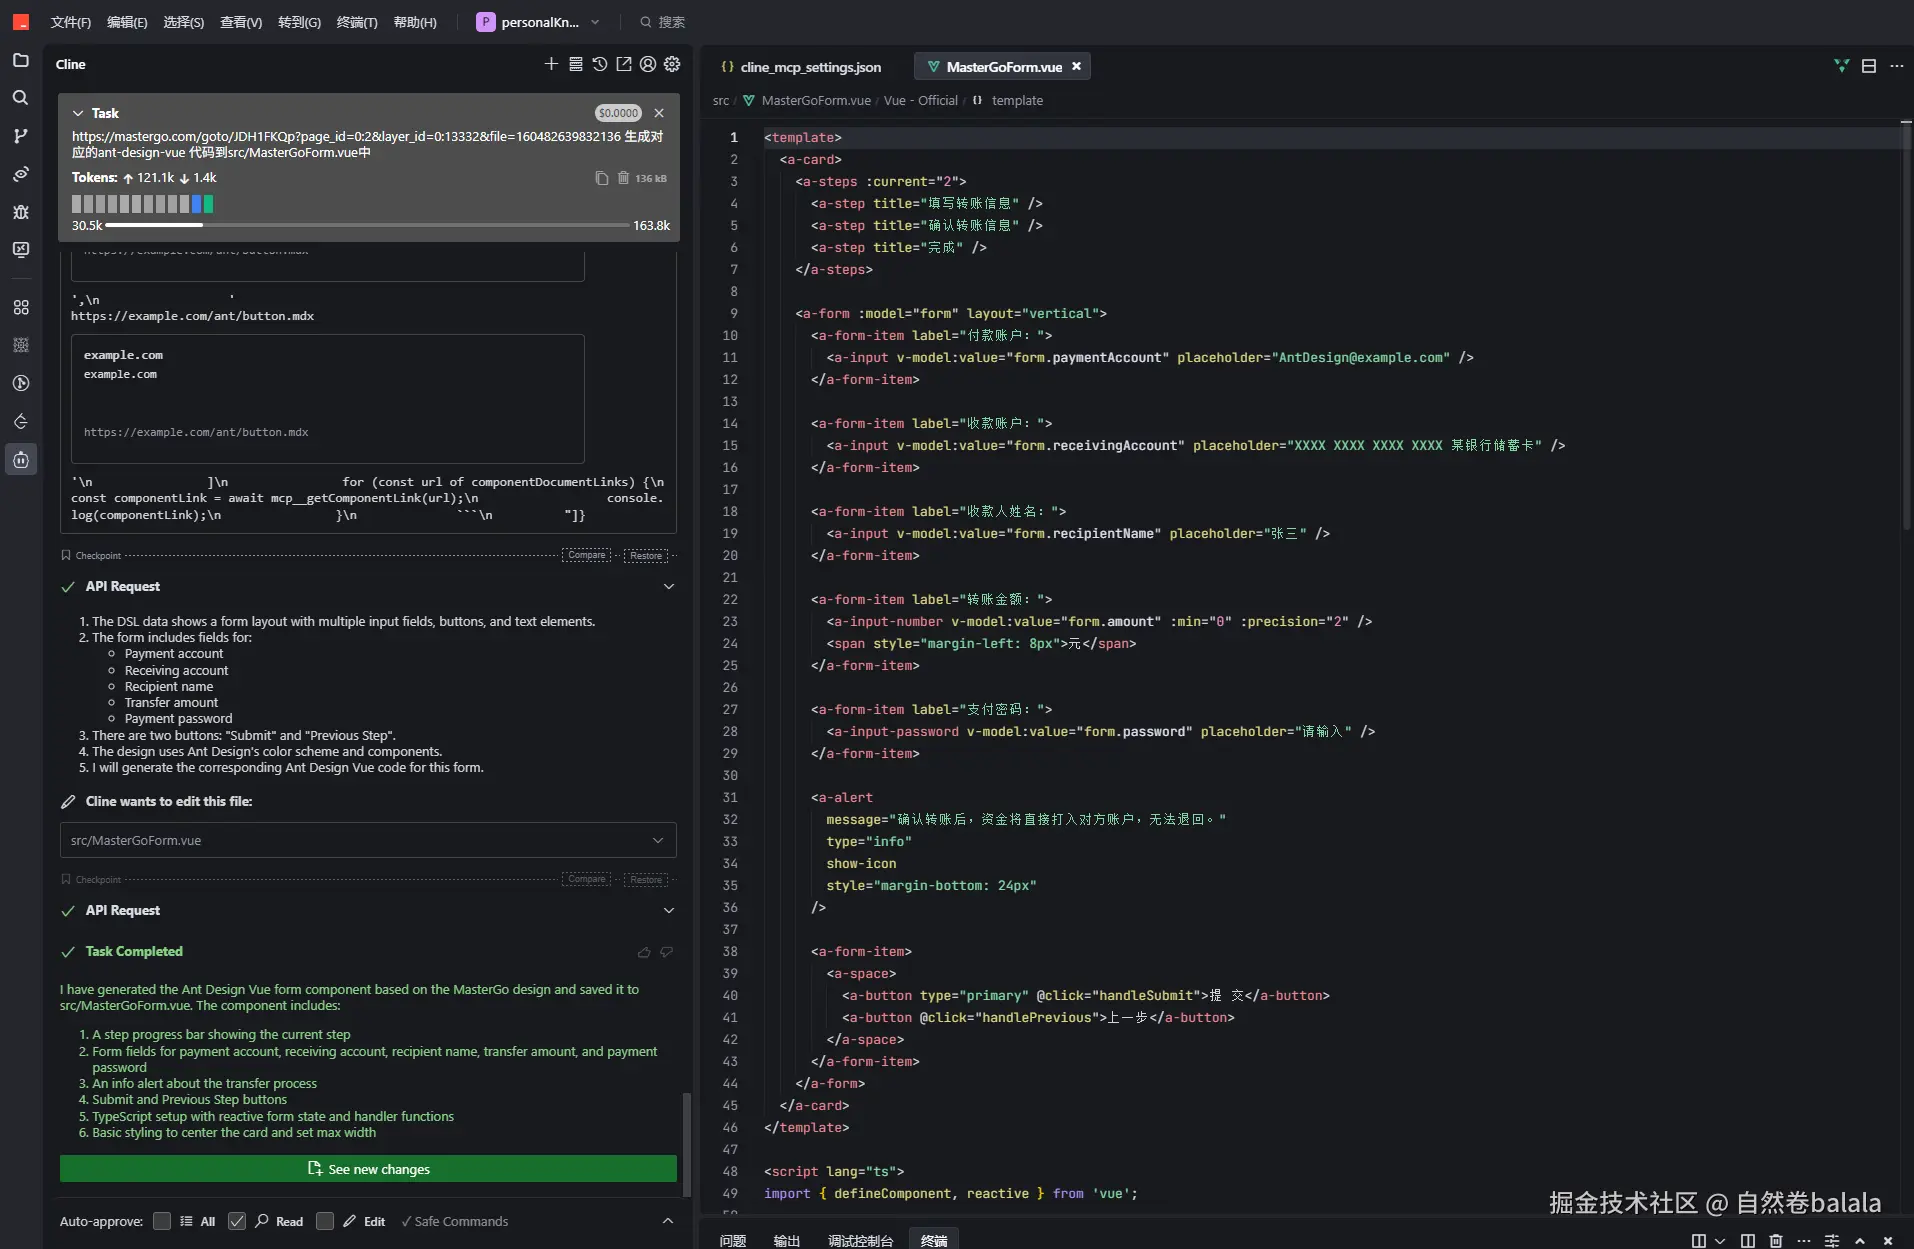Screen dimensions: 1914x1249
Task: Click the token context usage progress bar
Action: 368,225
